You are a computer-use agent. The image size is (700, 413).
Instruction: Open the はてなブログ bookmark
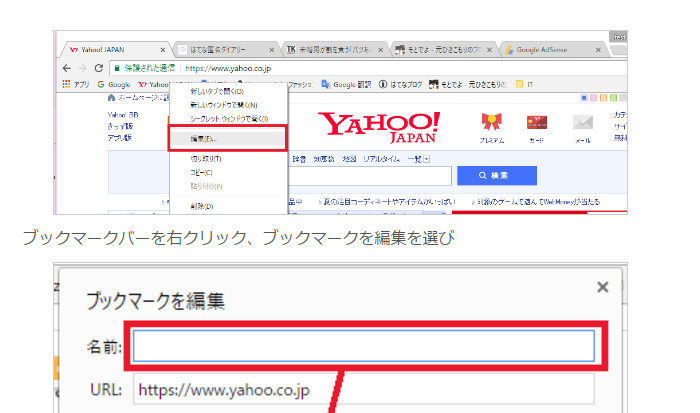(400, 84)
